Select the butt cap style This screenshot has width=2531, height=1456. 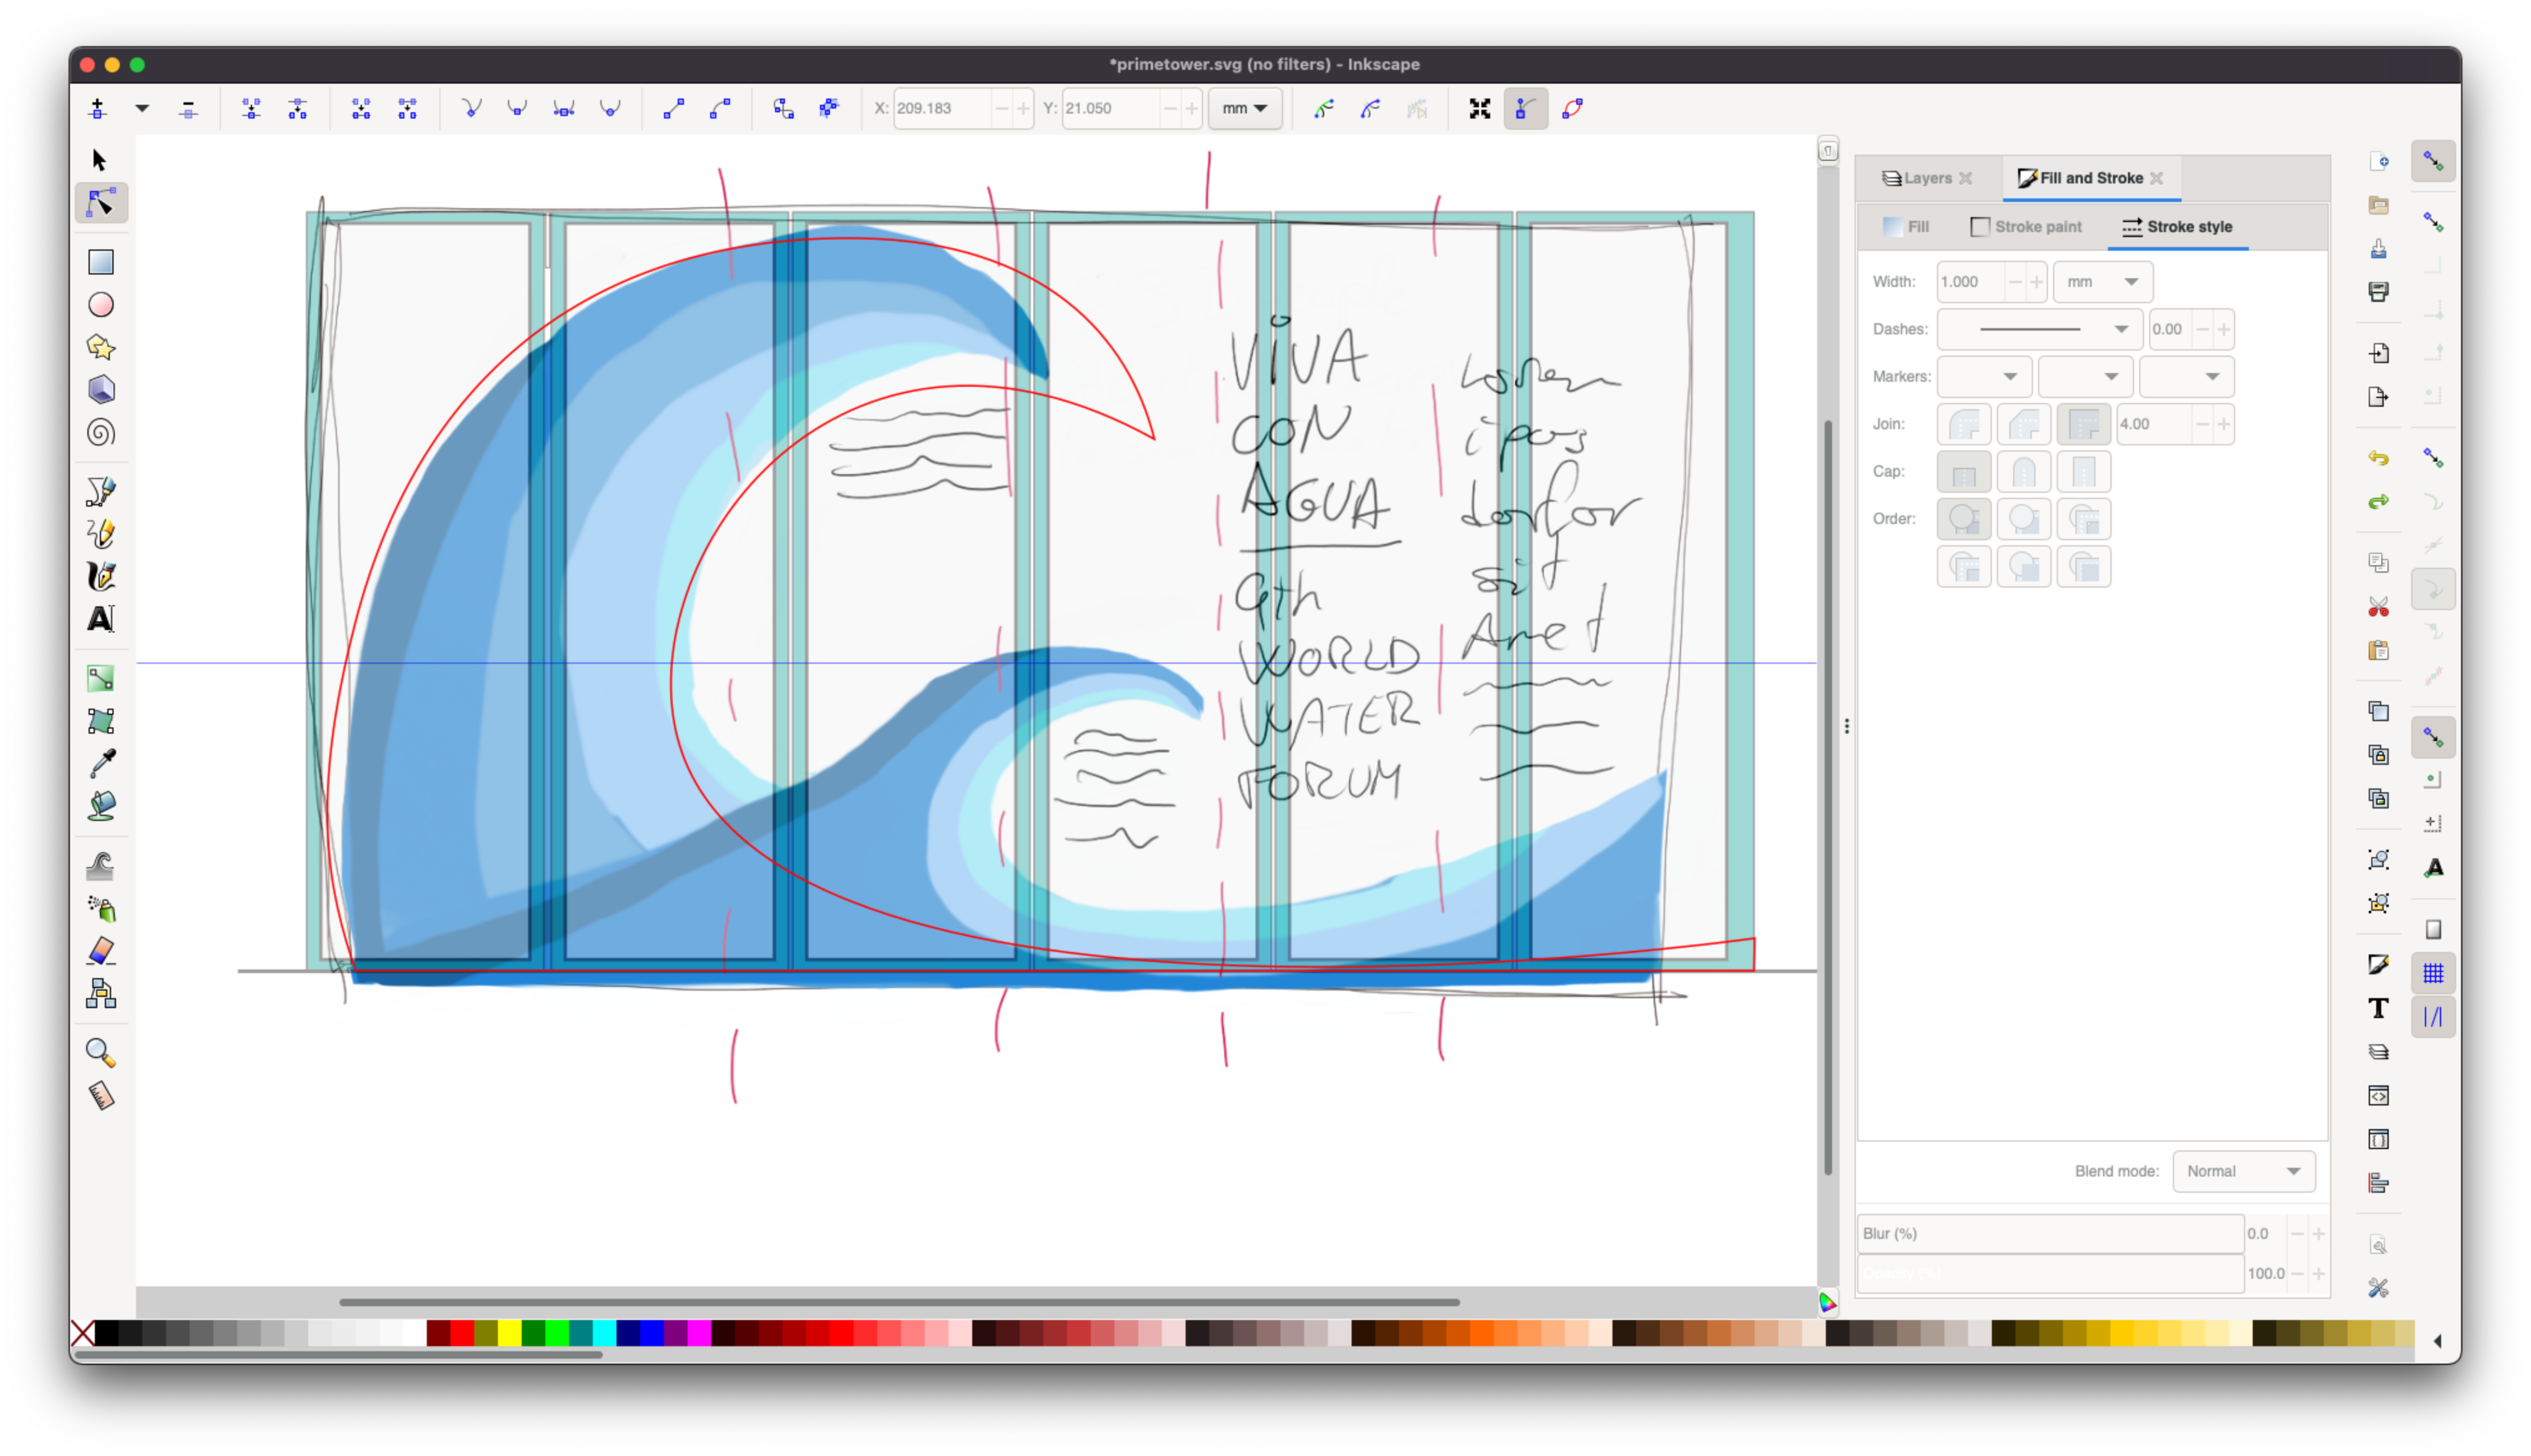(1963, 472)
